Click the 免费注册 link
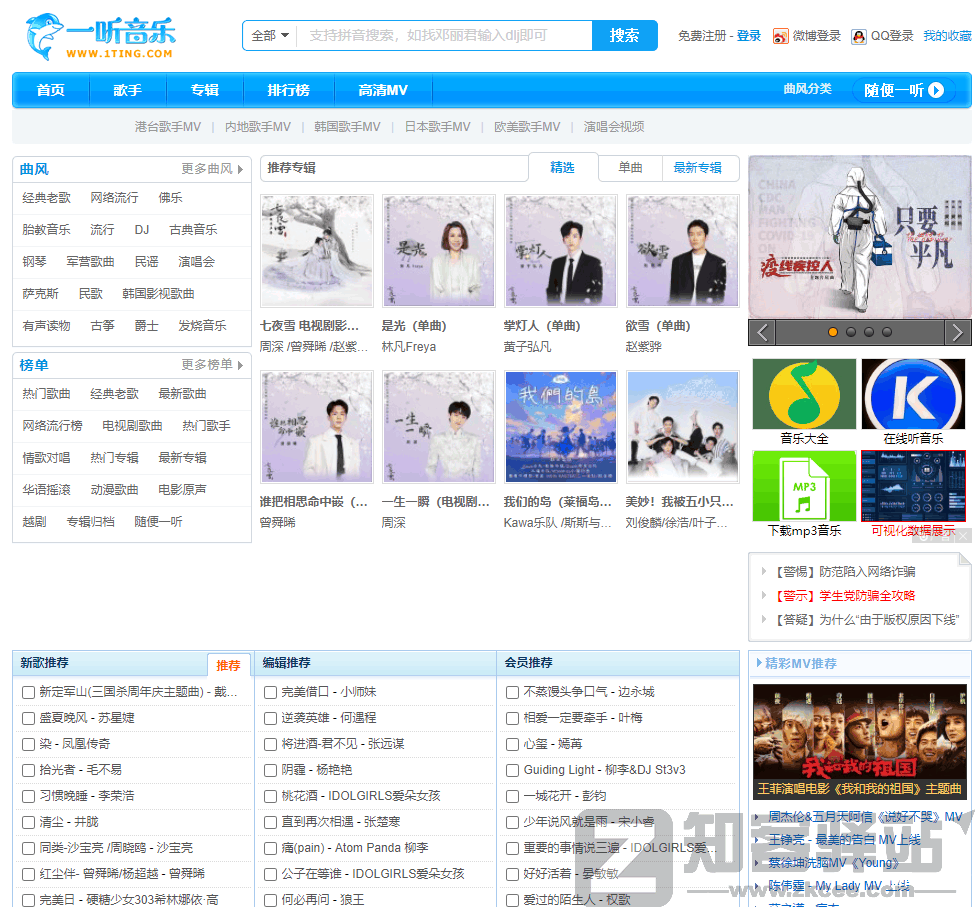The height and width of the screenshot is (907, 975). click(701, 36)
